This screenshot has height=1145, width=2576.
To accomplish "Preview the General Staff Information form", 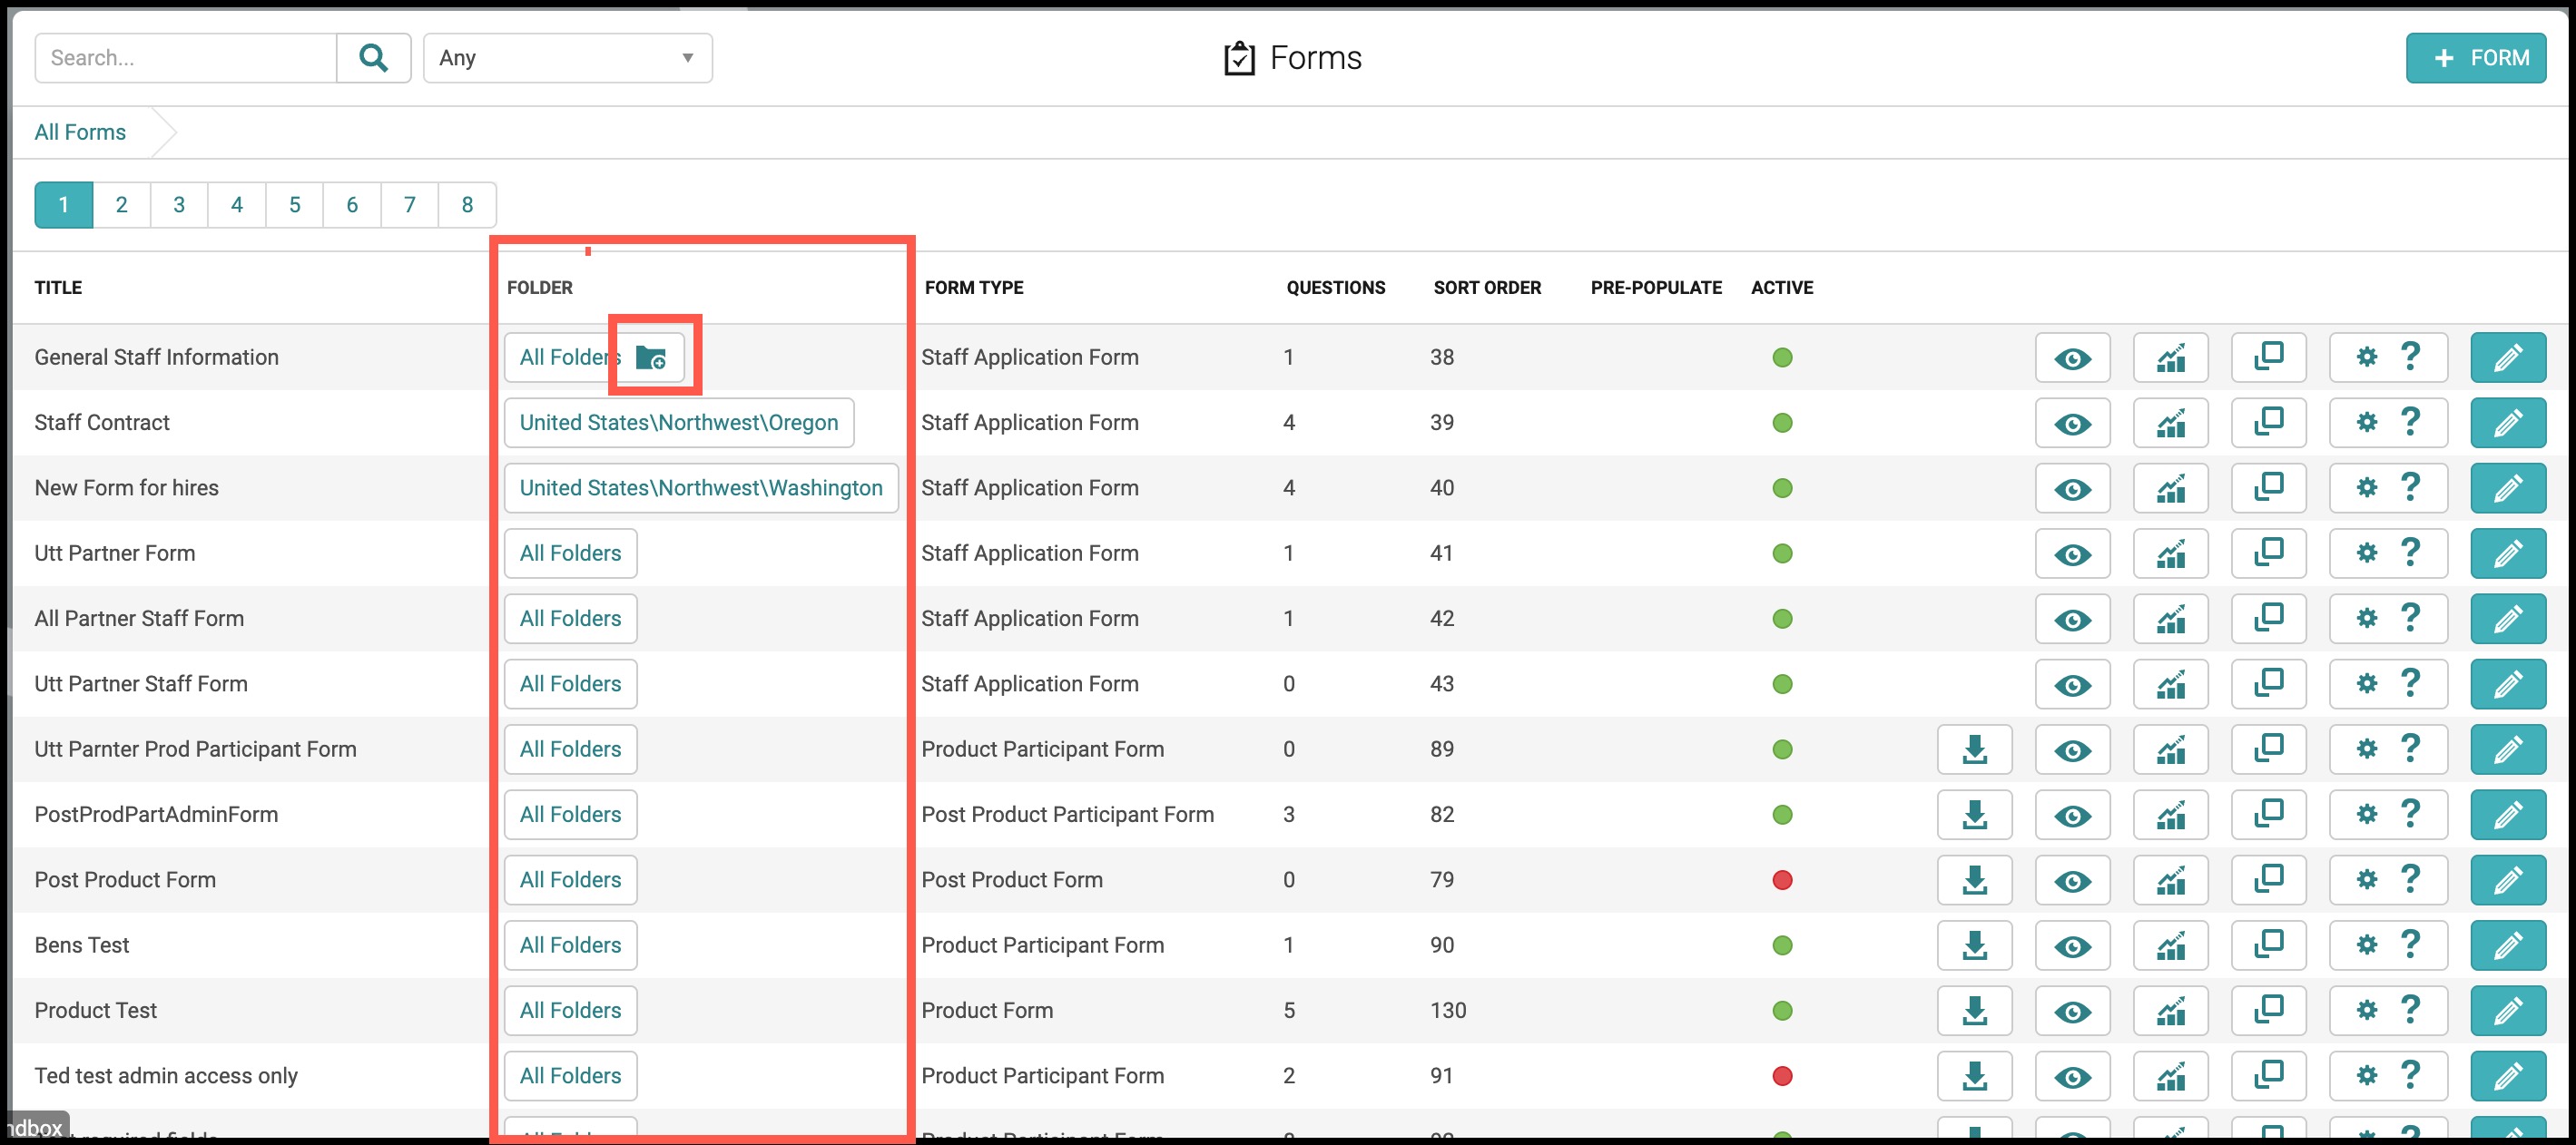I will click(x=2072, y=358).
